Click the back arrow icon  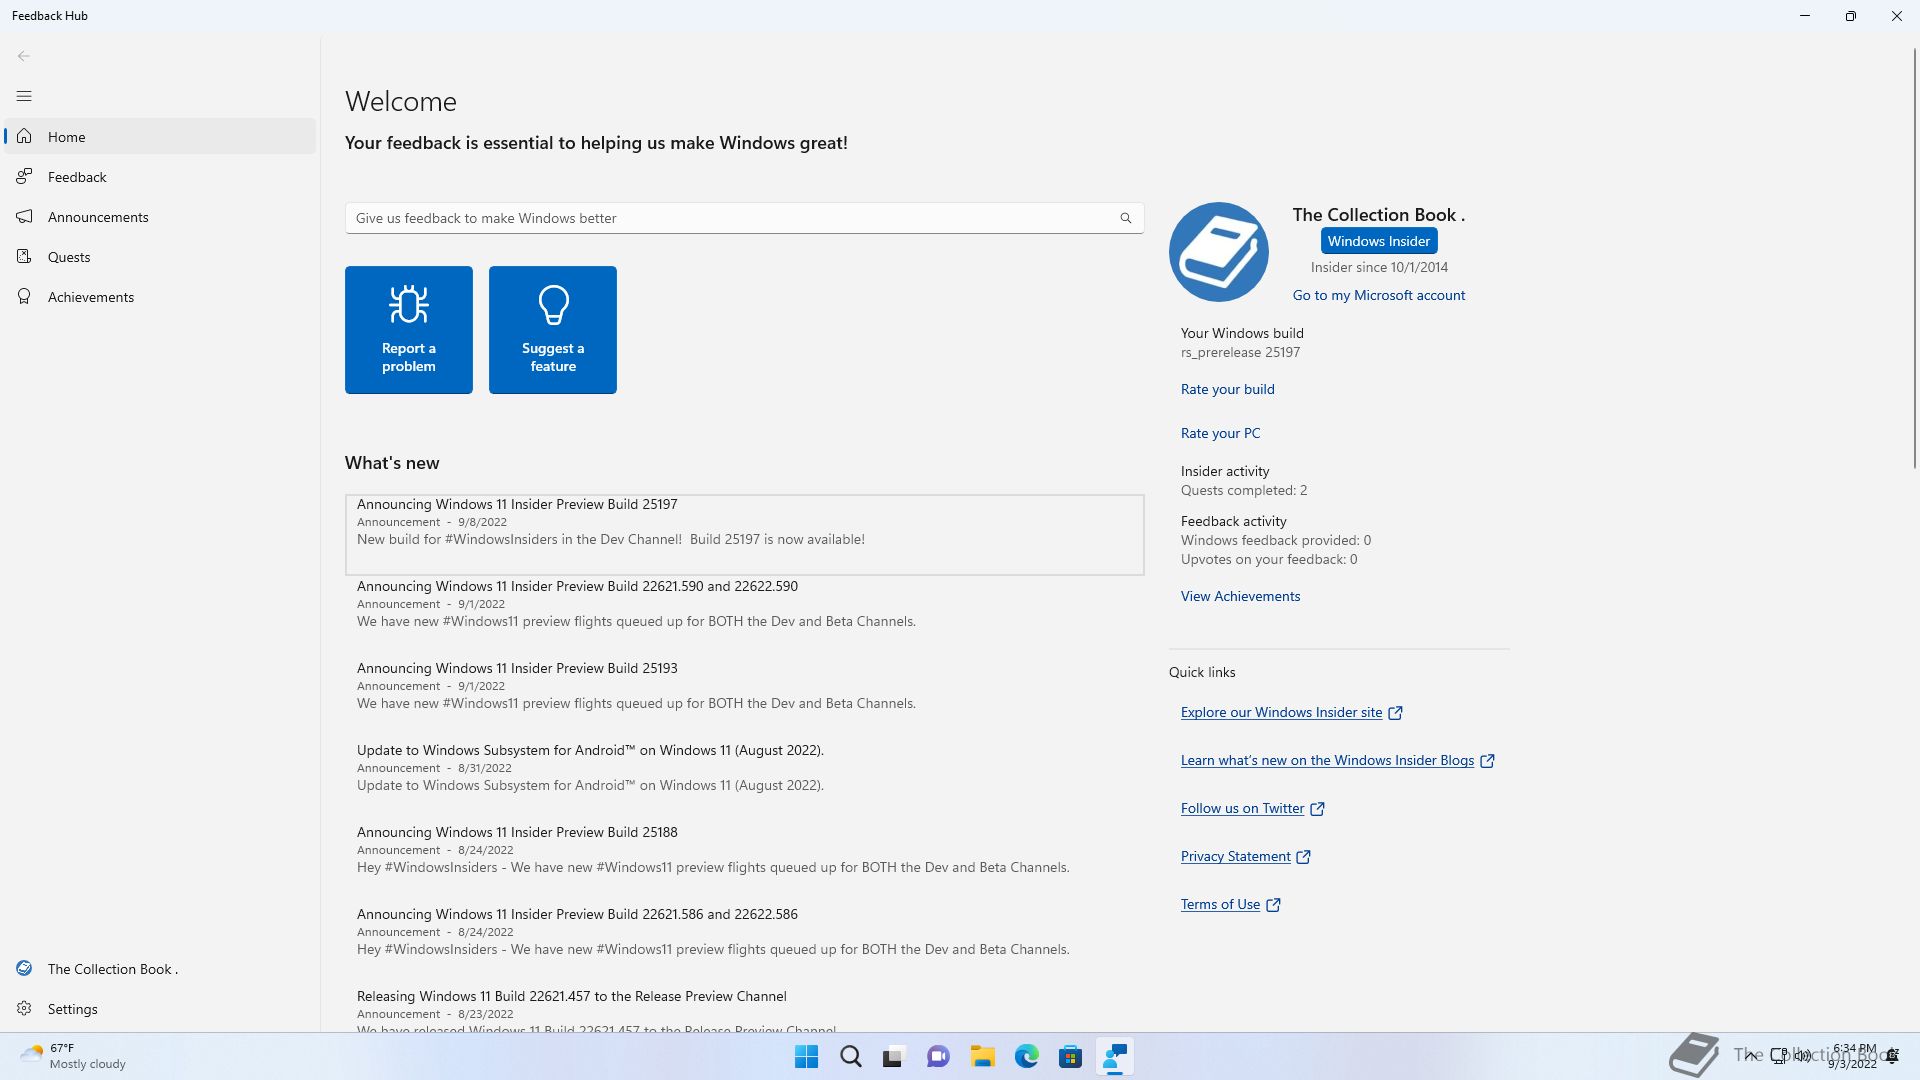24,56
